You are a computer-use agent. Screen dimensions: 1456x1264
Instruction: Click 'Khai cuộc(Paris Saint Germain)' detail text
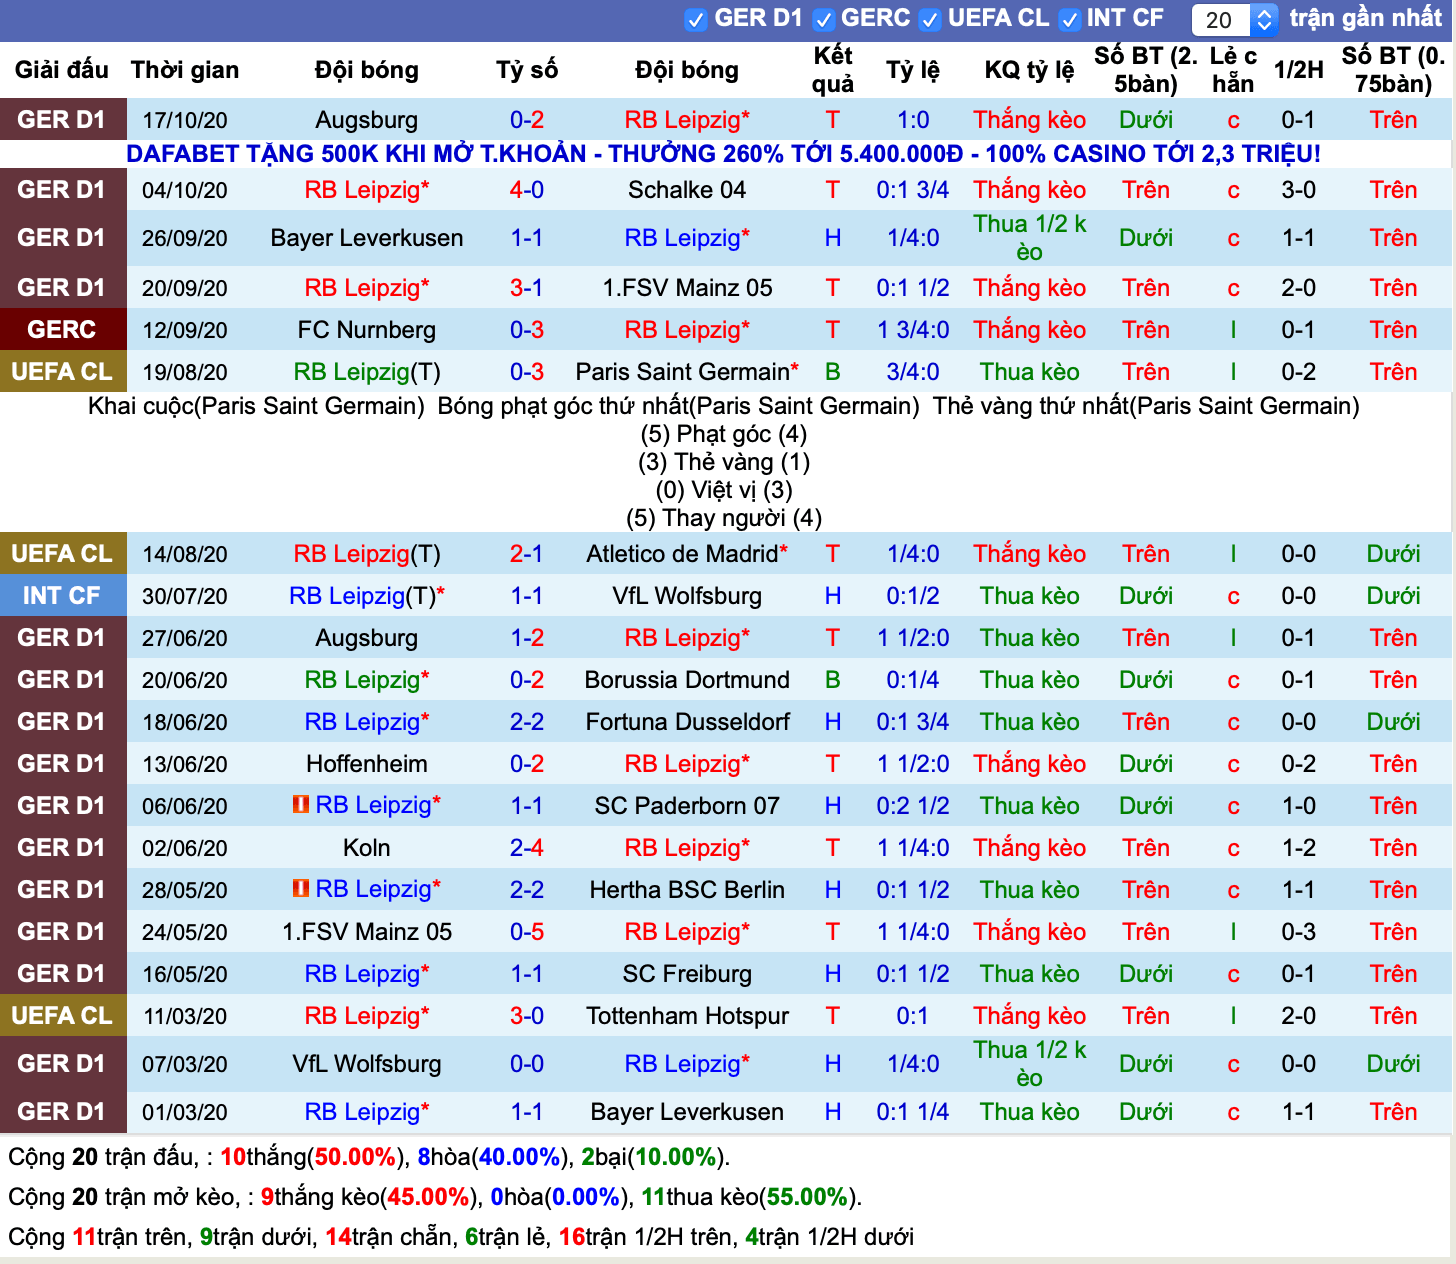pyautogui.click(x=256, y=406)
